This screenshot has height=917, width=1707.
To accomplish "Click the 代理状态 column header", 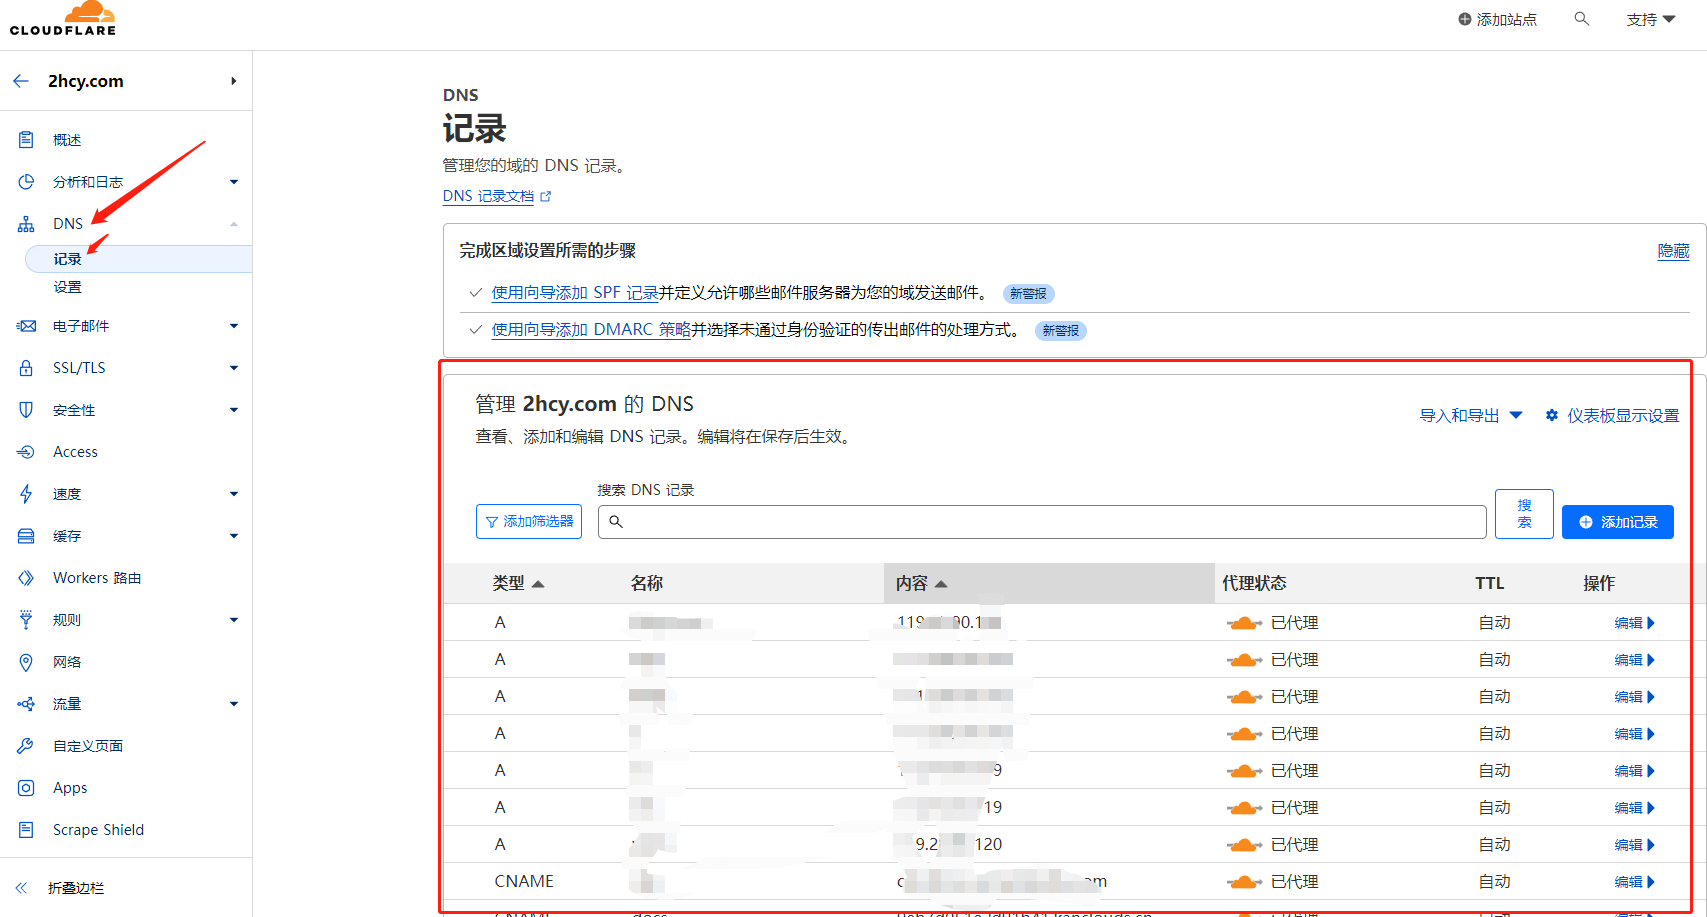I will tap(1254, 584).
